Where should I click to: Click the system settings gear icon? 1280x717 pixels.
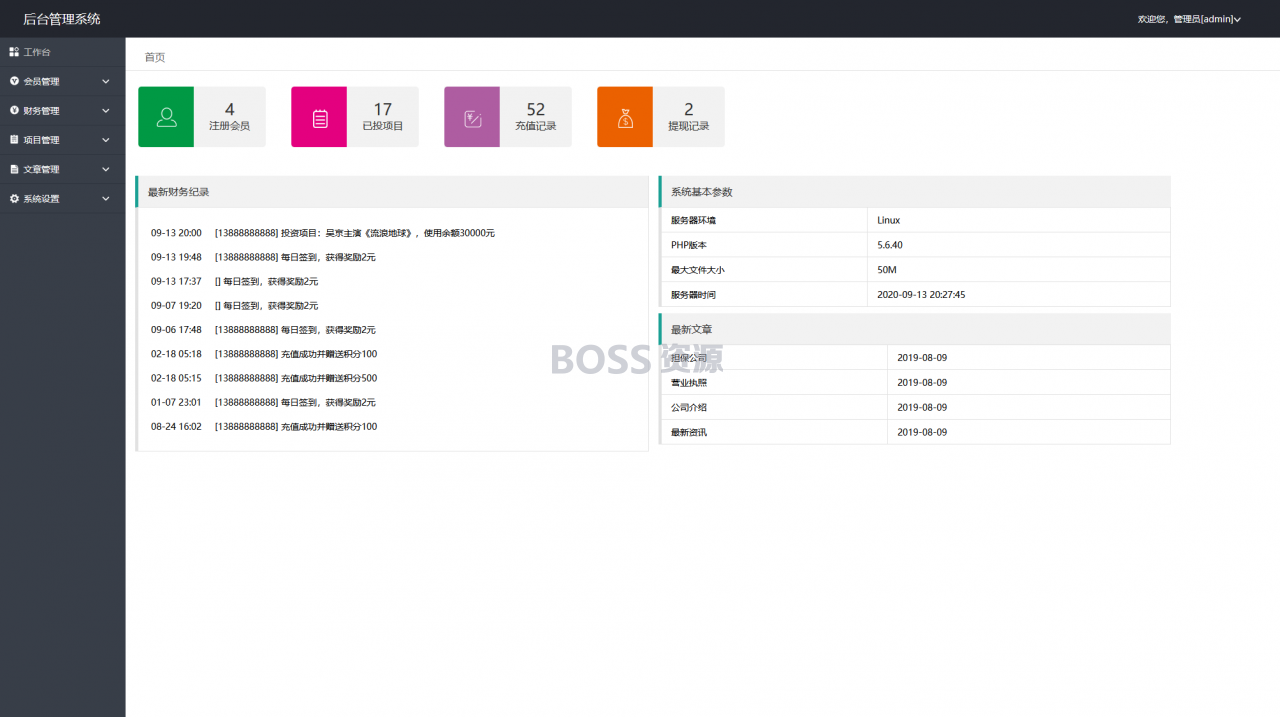click(x=14, y=198)
